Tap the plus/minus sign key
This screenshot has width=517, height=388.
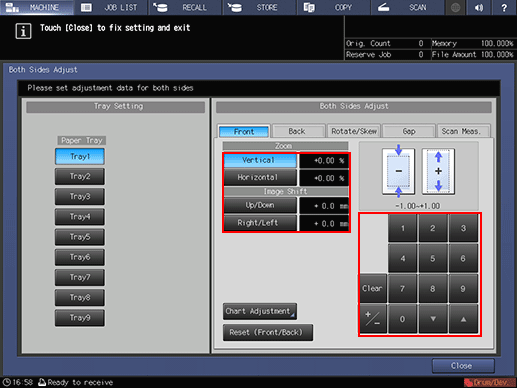[373, 319]
